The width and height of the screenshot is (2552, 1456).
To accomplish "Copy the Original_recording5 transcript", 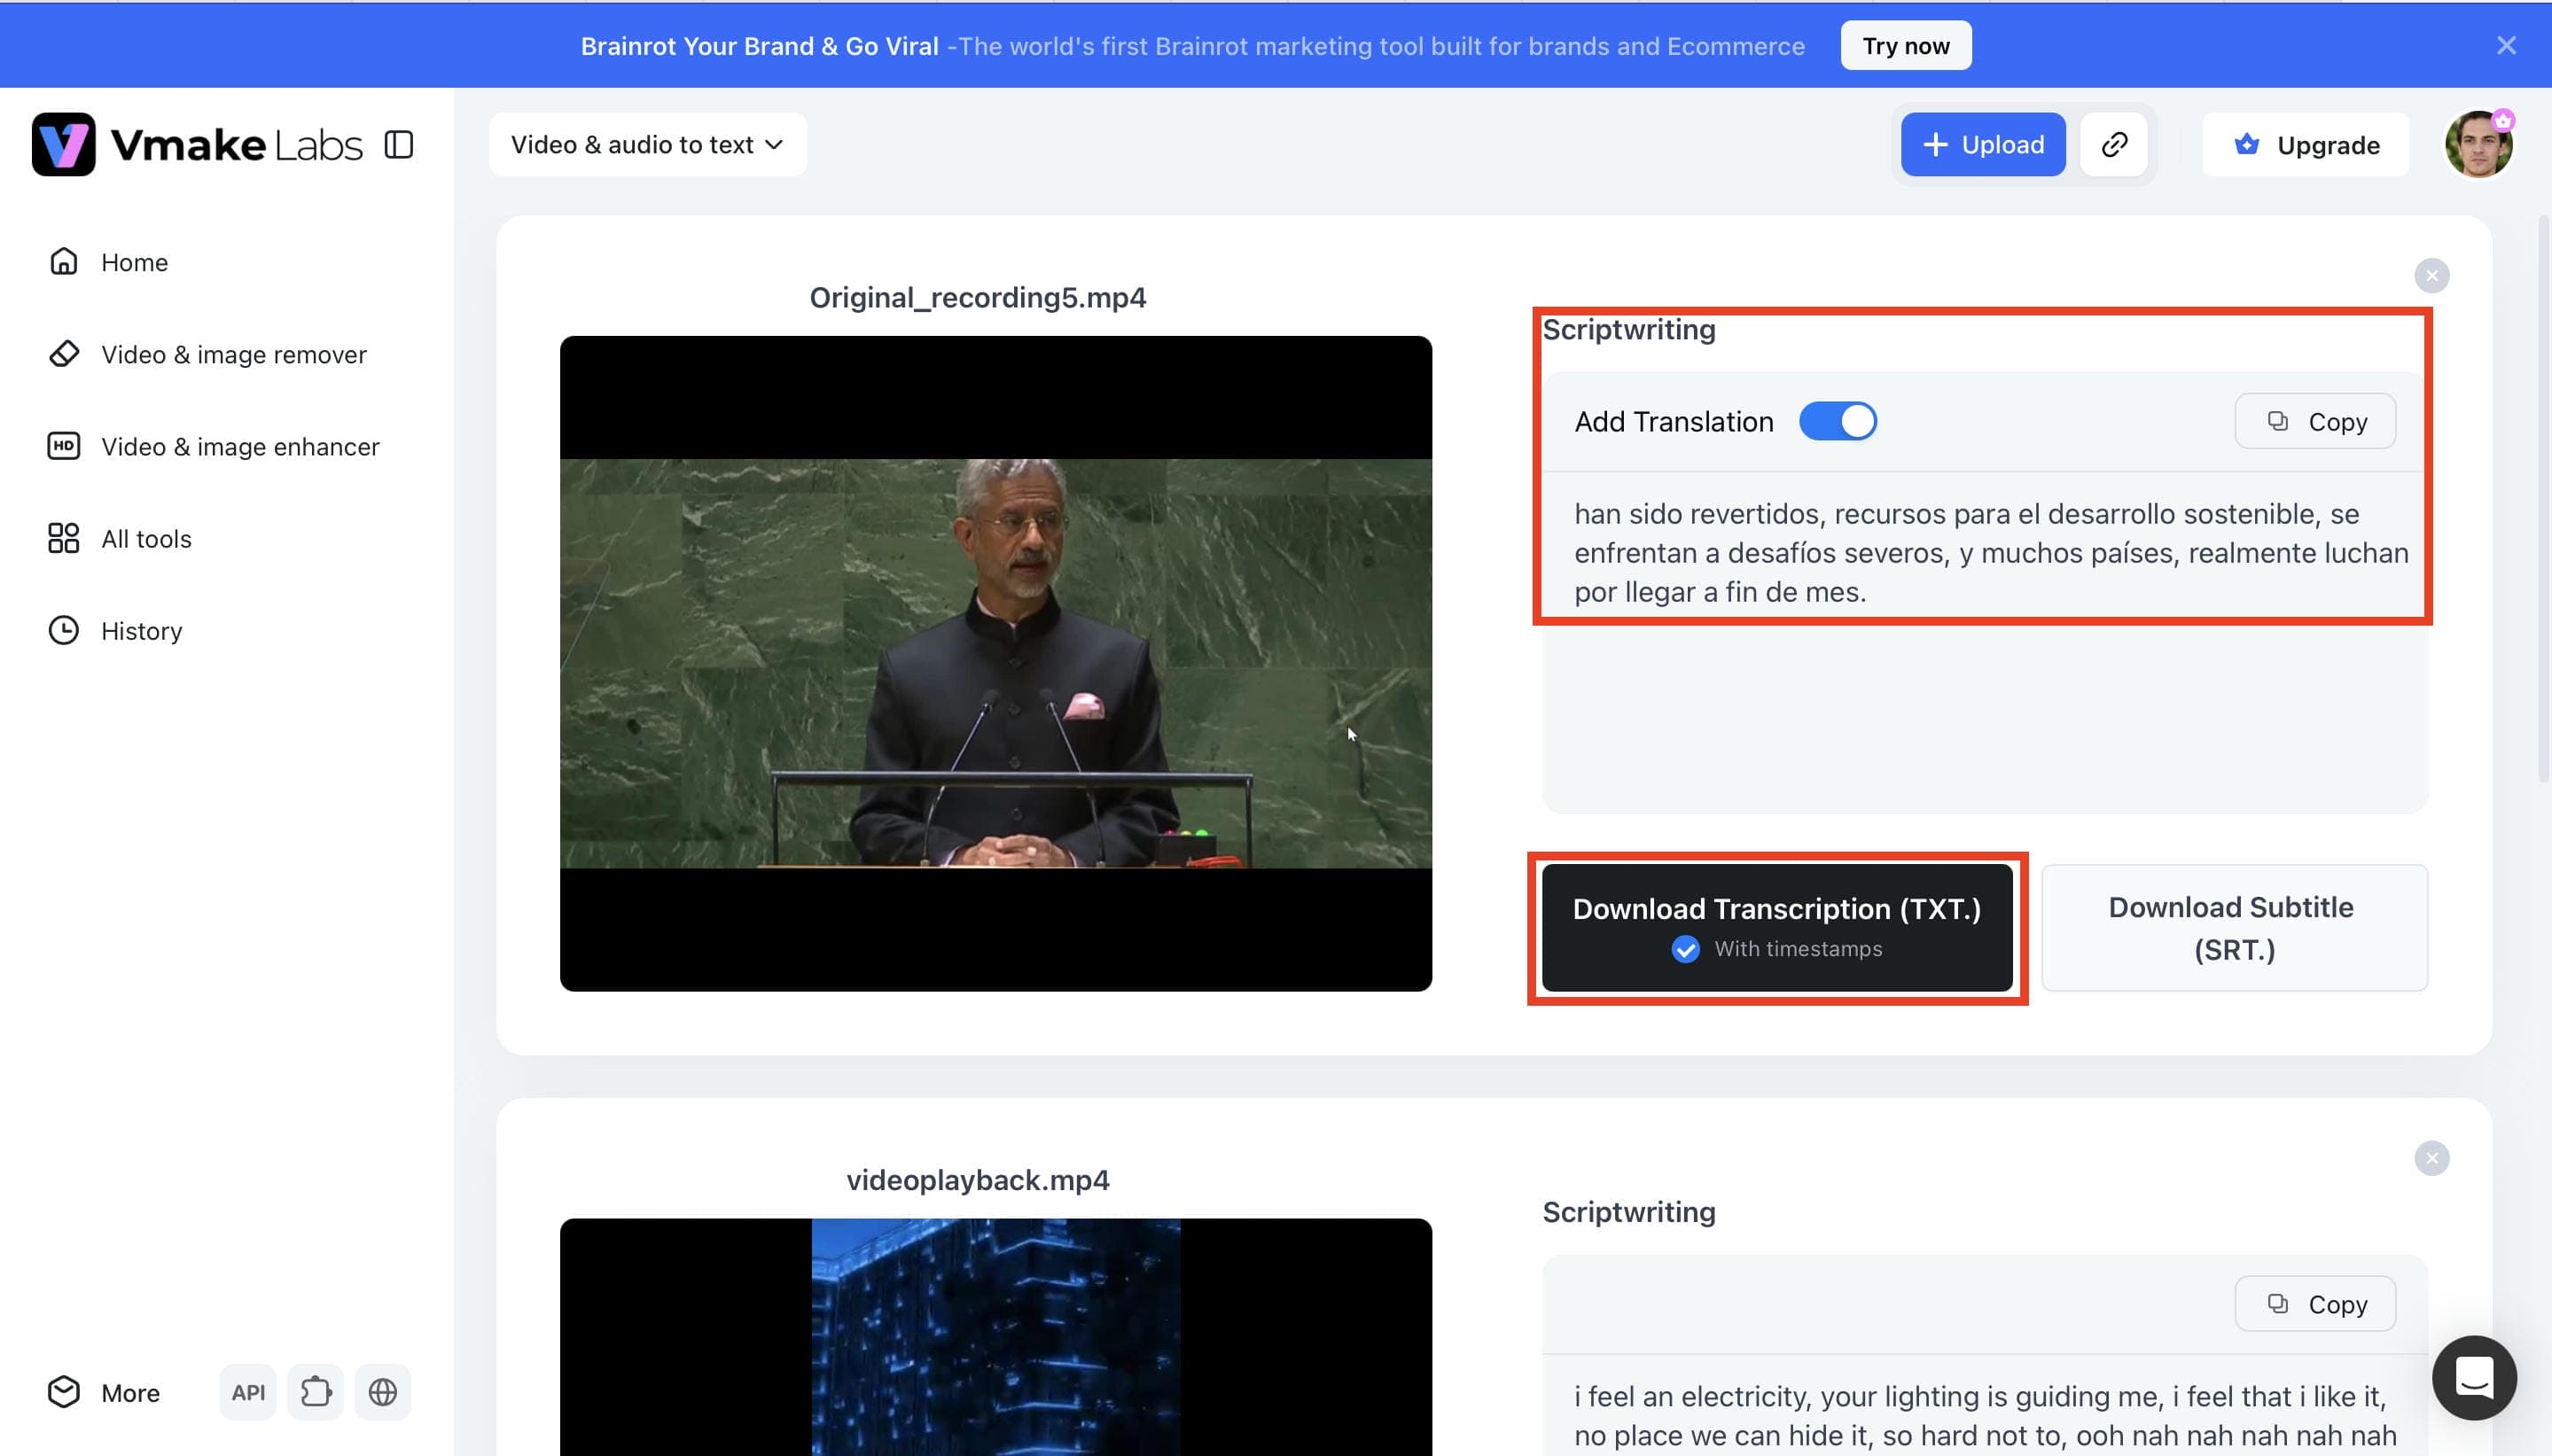I will [2315, 421].
